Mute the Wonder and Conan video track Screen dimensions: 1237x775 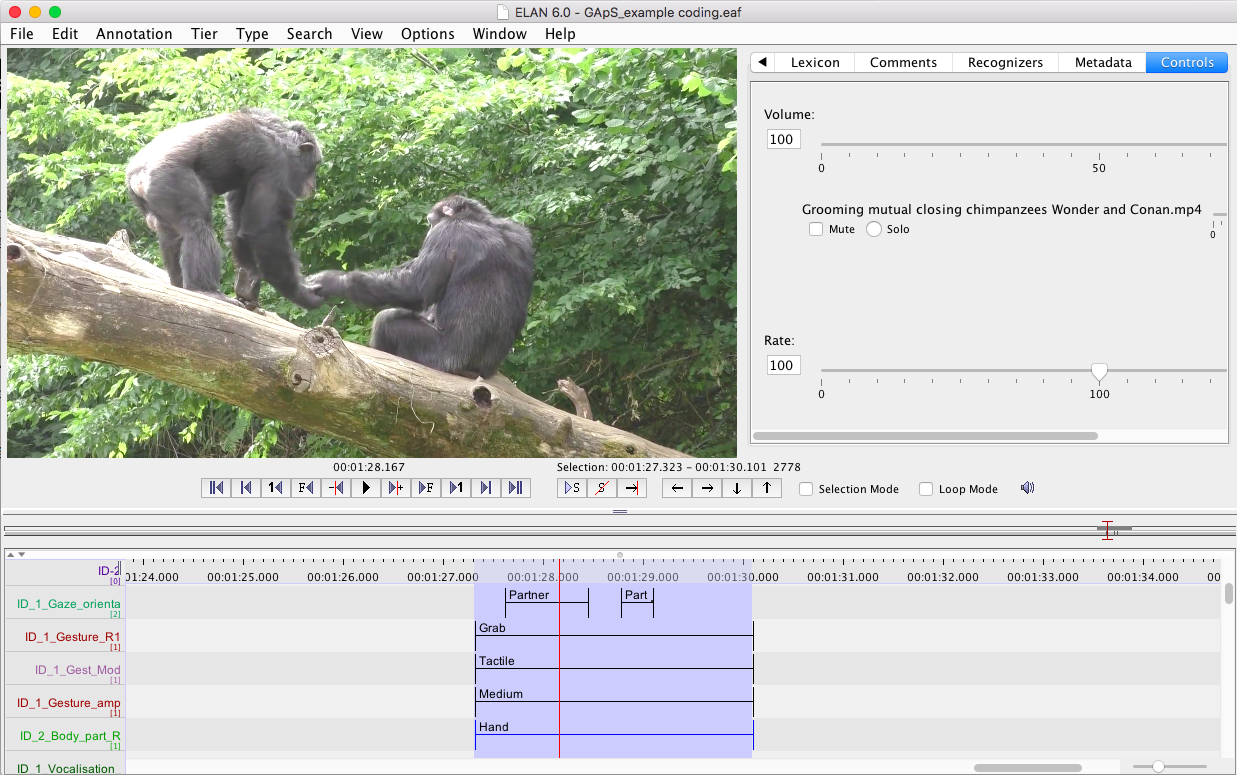pos(816,229)
